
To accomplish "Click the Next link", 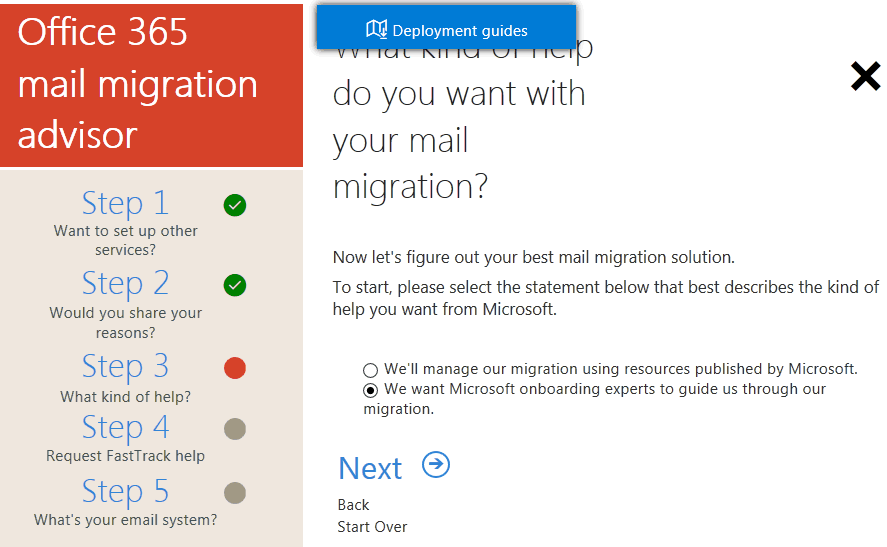I will point(370,468).
